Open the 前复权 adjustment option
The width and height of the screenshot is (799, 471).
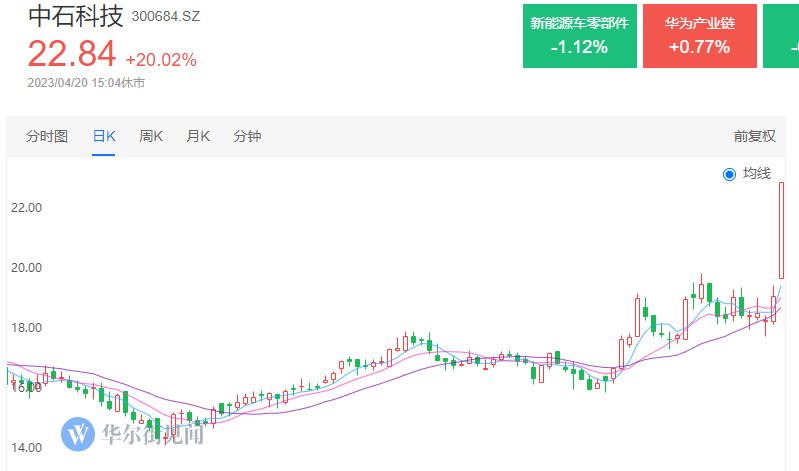pyautogui.click(x=754, y=136)
